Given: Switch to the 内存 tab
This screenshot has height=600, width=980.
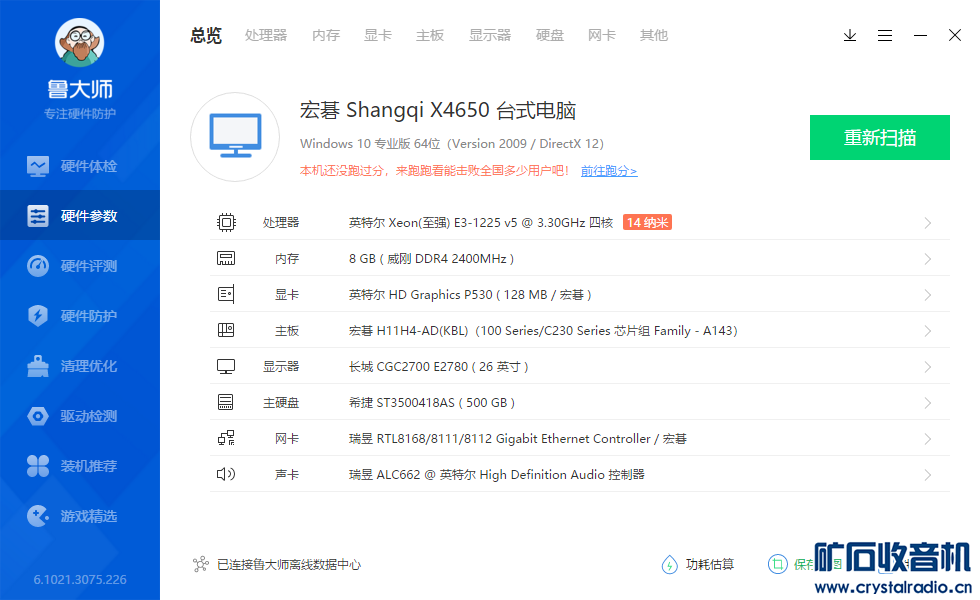Looking at the screenshot, I should [x=326, y=36].
